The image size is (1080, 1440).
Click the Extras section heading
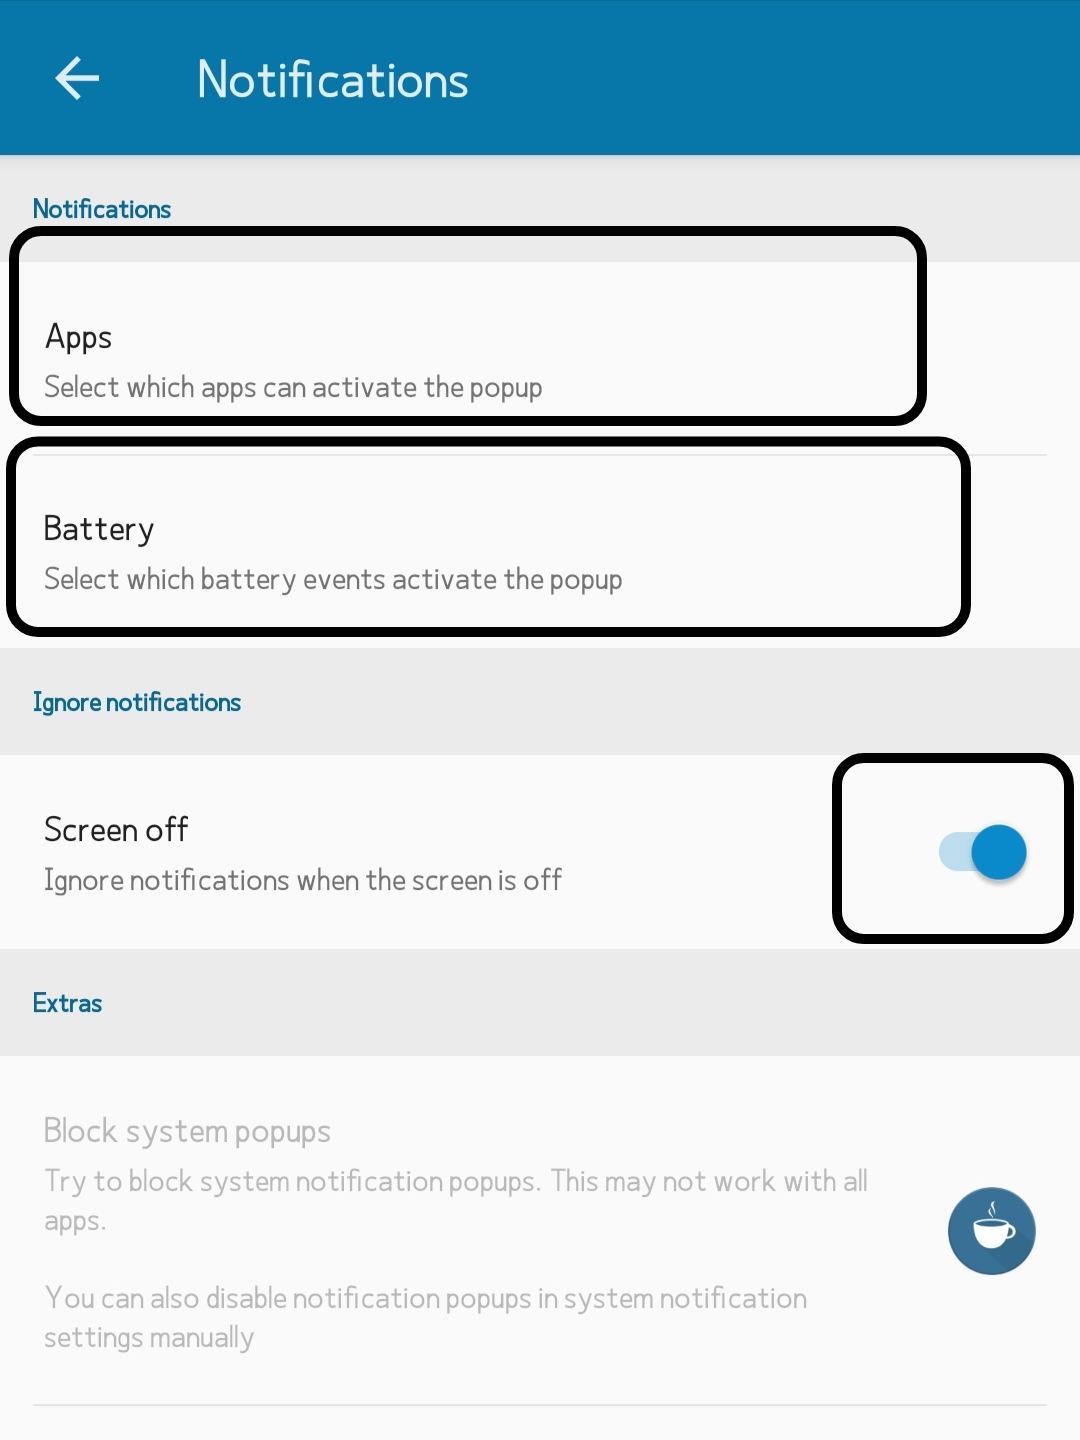coord(67,1003)
